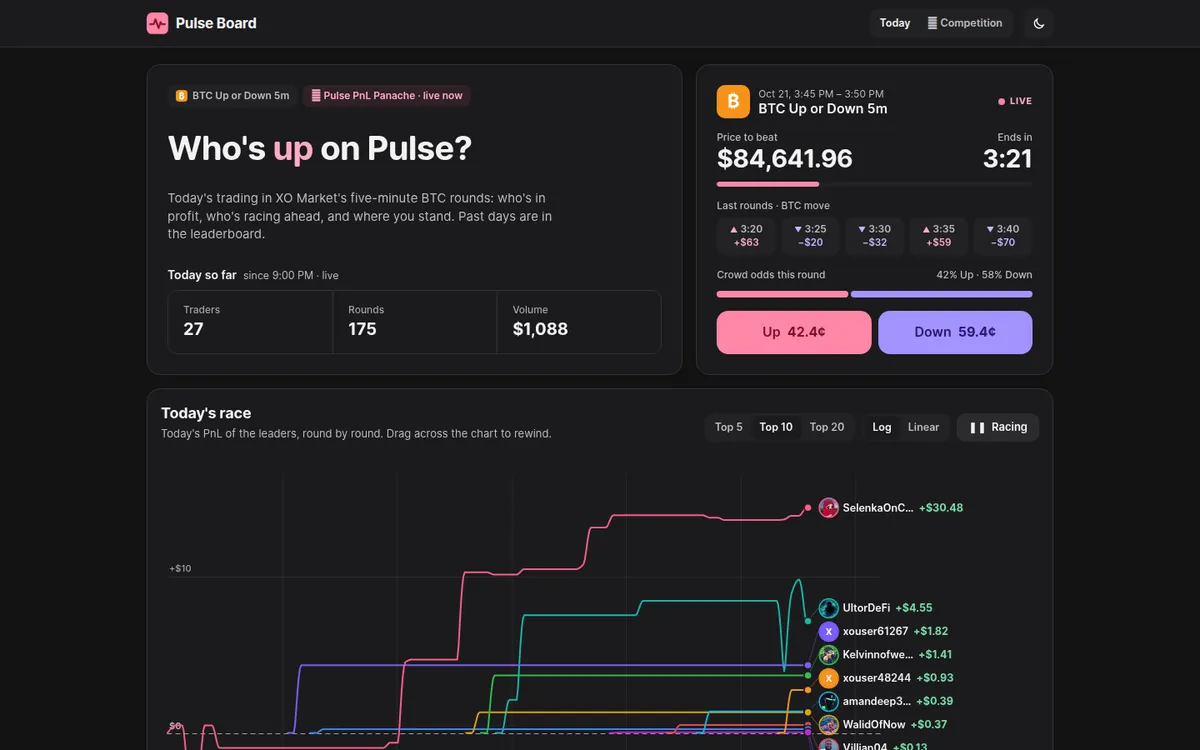Viewport: 1200px width, 750px height.
Task: Click amandeep3 avatar in the race
Action: coord(828,701)
